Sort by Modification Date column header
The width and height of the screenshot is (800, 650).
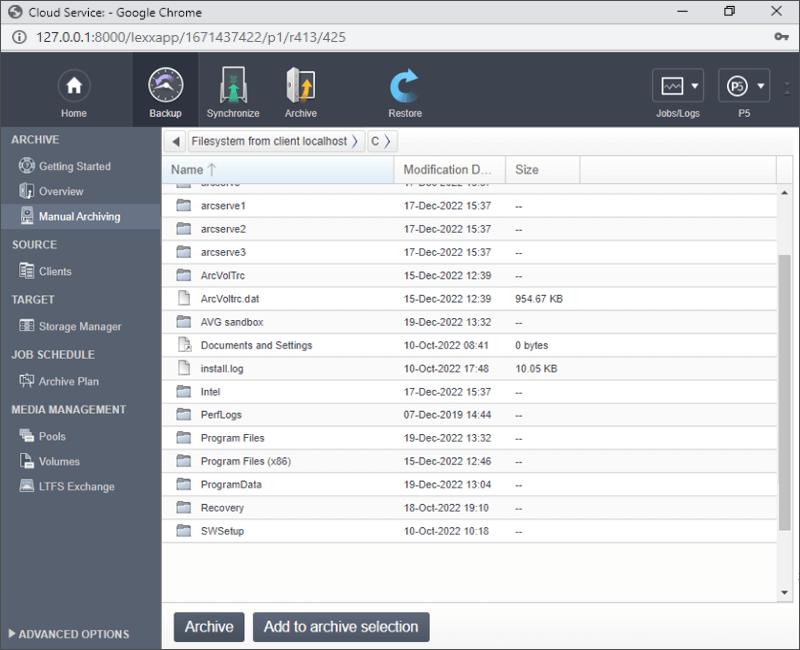(449, 169)
